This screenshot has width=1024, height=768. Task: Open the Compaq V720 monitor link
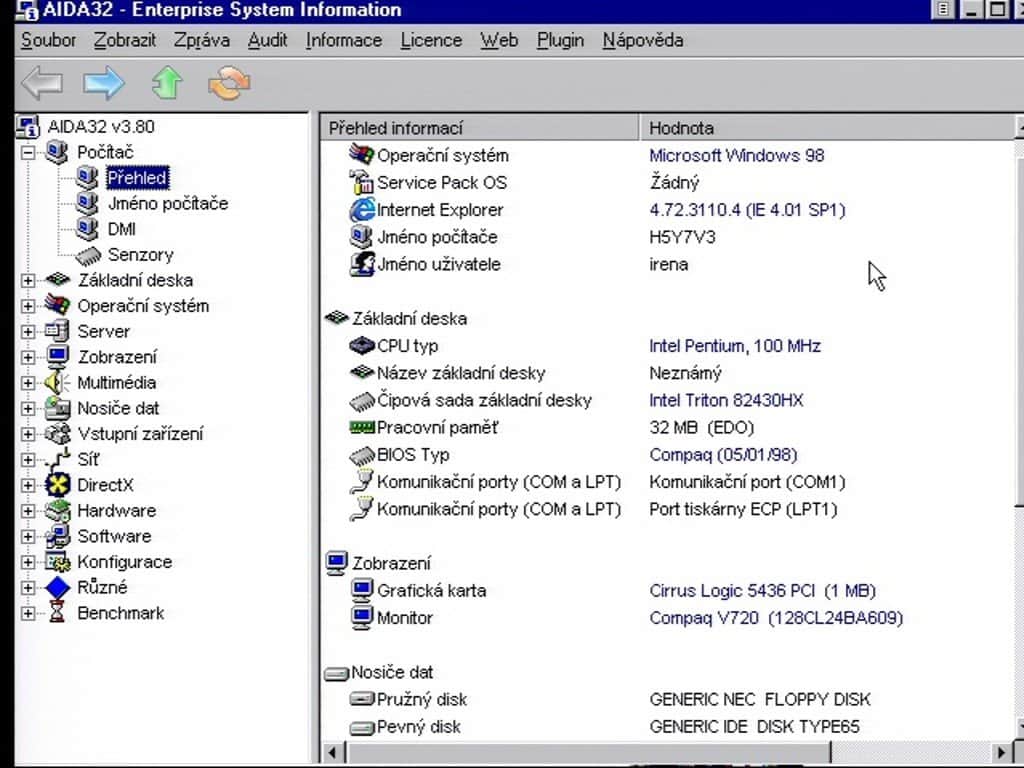[x=776, y=618]
